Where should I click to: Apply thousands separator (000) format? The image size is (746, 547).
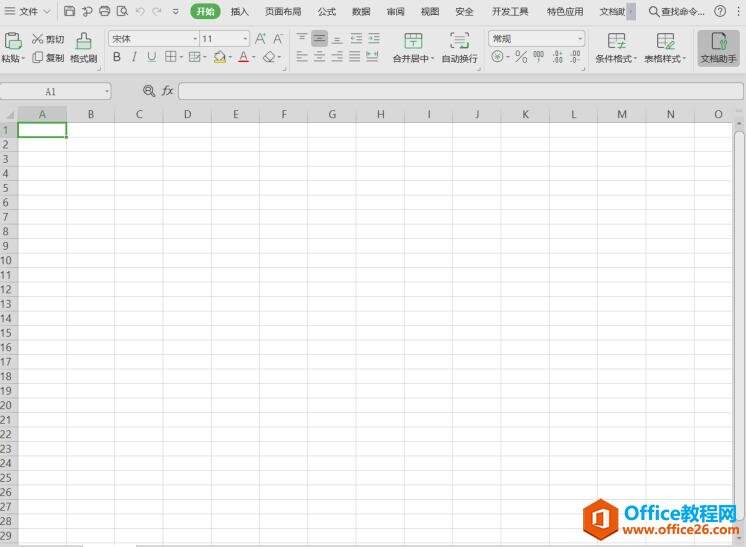pyautogui.click(x=539, y=57)
